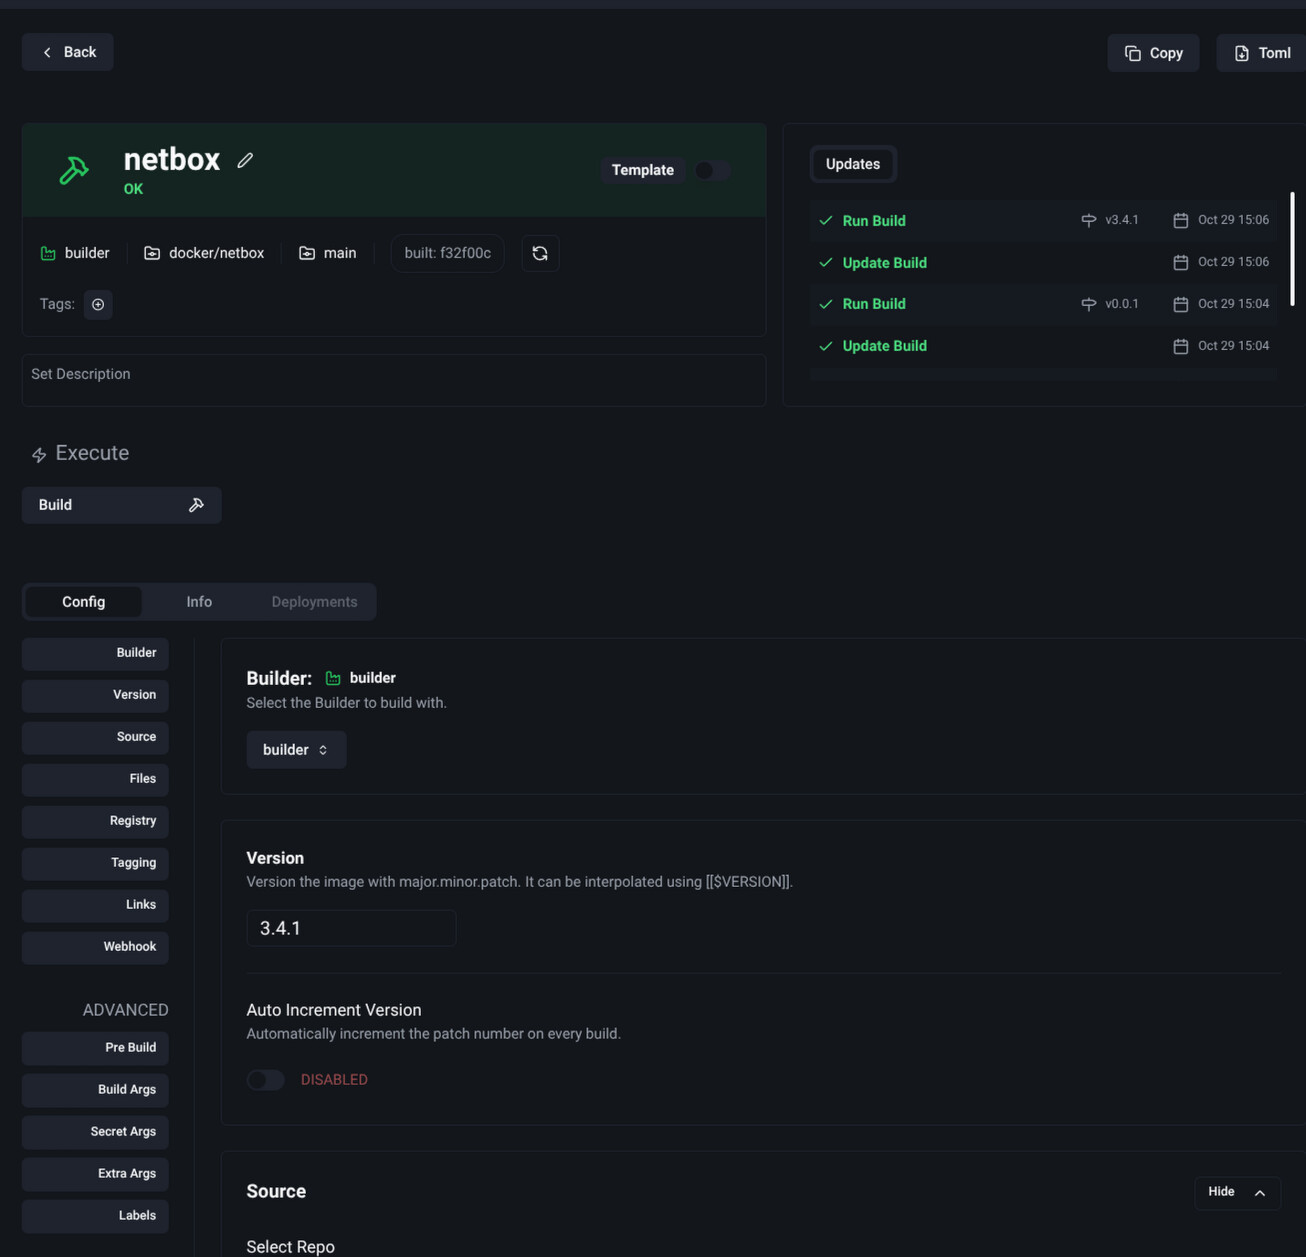
Task: Click the Version input field
Action: (x=351, y=928)
